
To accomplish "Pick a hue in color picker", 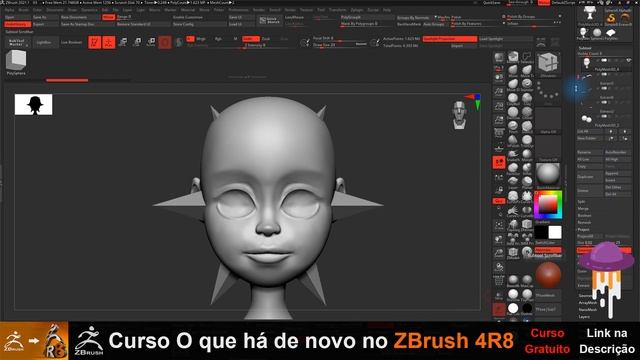I will 548,205.
